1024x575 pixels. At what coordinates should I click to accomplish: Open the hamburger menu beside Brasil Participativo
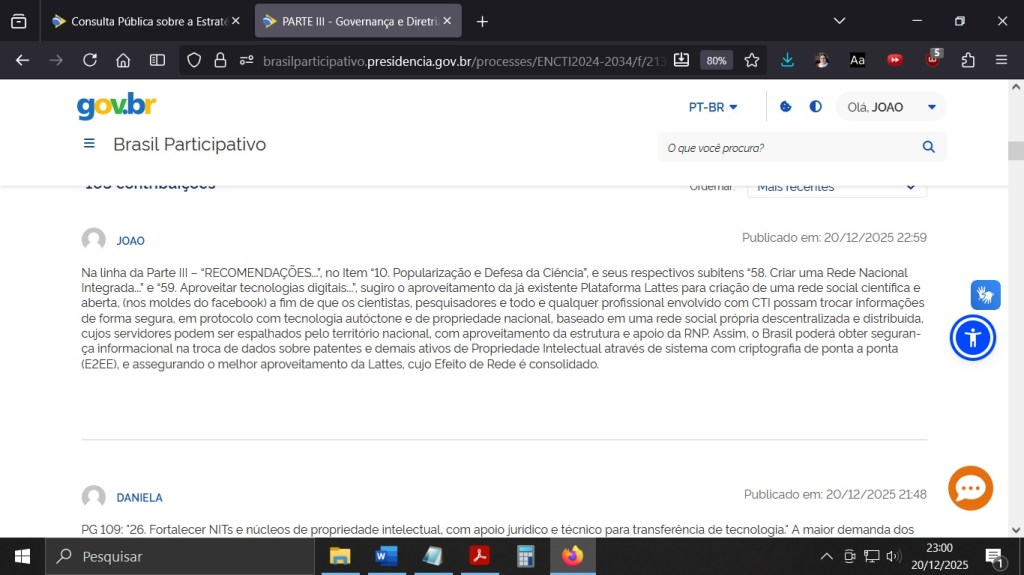click(89, 144)
